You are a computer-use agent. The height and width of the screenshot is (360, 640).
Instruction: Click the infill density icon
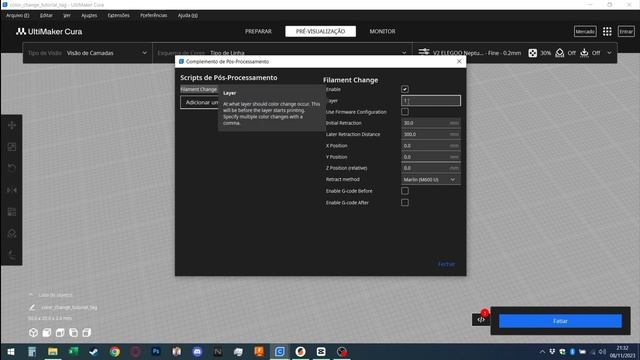coord(532,53)
